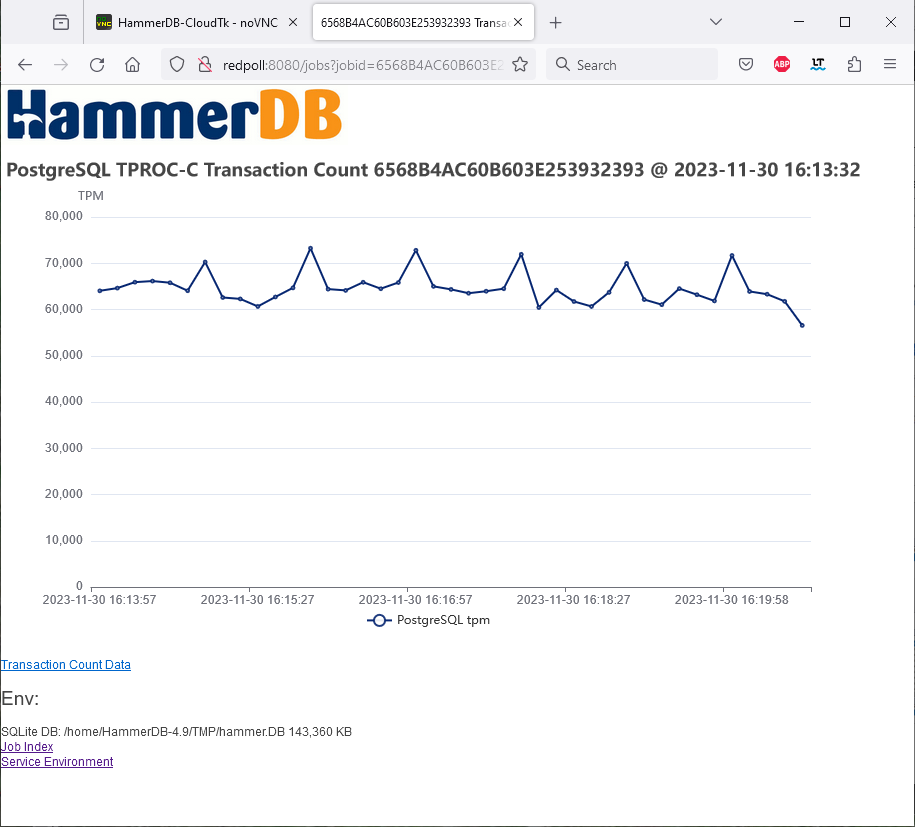The height and width of the screenshot is (827, 915).
Task: Bookmark this page with the star
Action: (520, 65)
